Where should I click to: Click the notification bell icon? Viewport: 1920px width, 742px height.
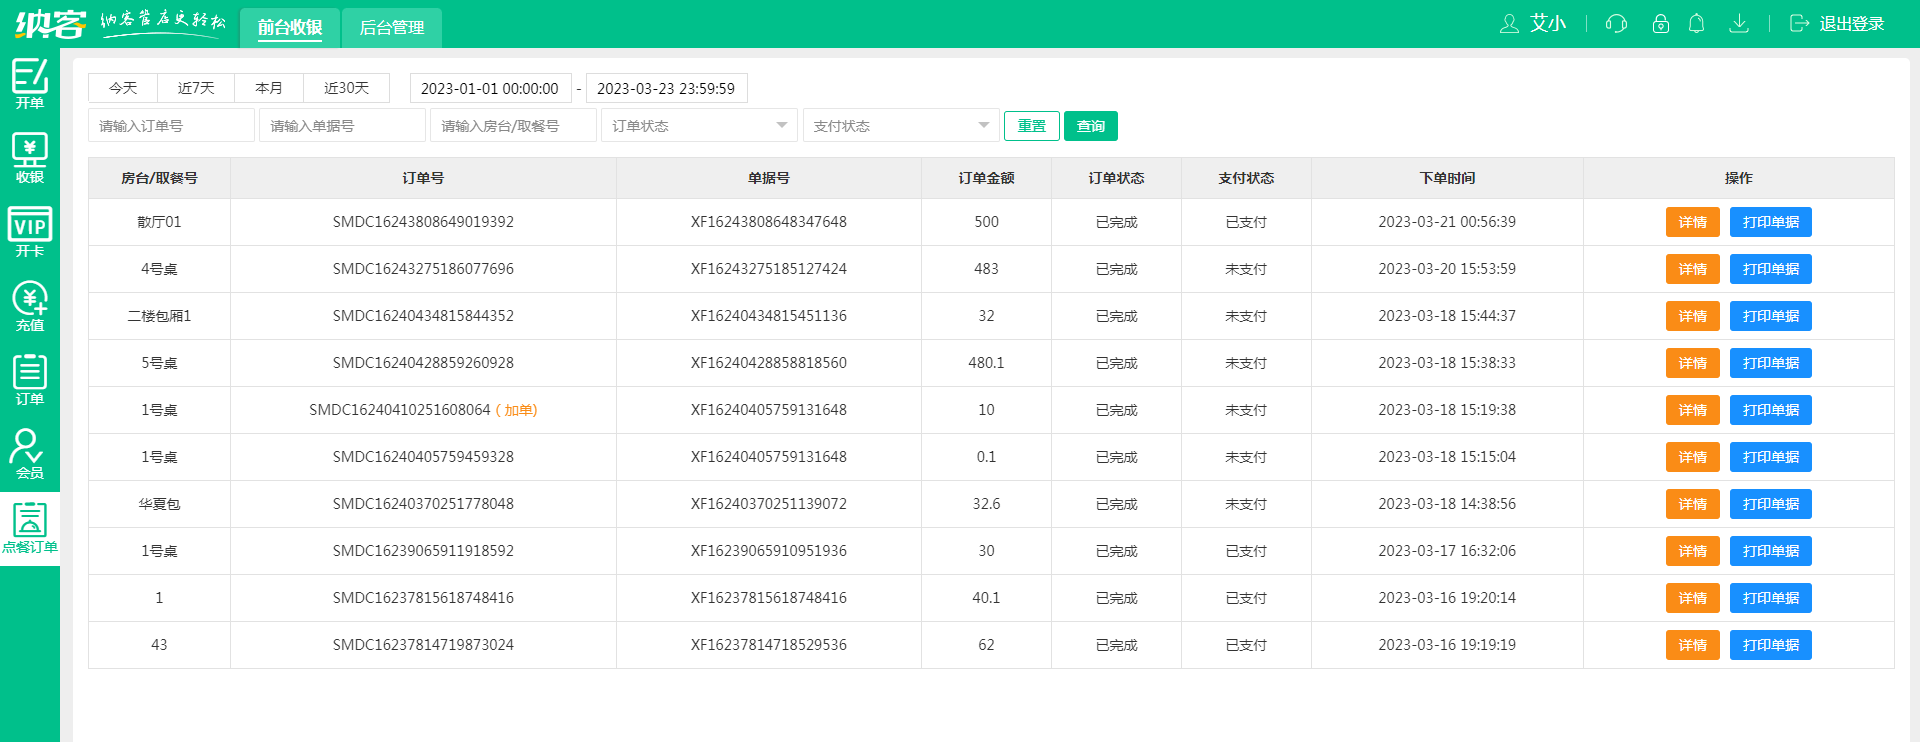(1696, 24)
